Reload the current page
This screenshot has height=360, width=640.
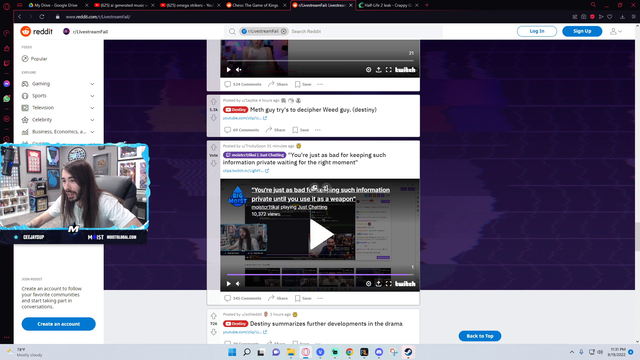[42, 17]
